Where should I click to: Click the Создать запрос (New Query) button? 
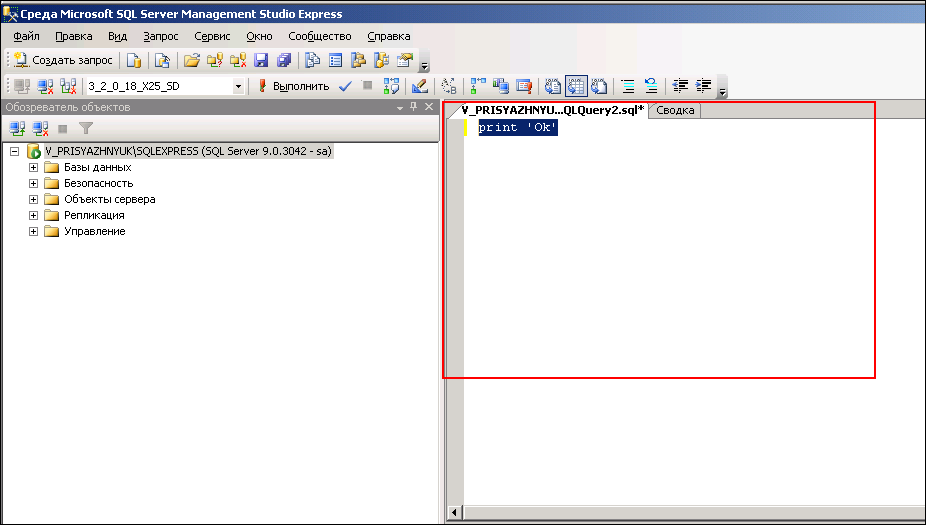[63, 60]
